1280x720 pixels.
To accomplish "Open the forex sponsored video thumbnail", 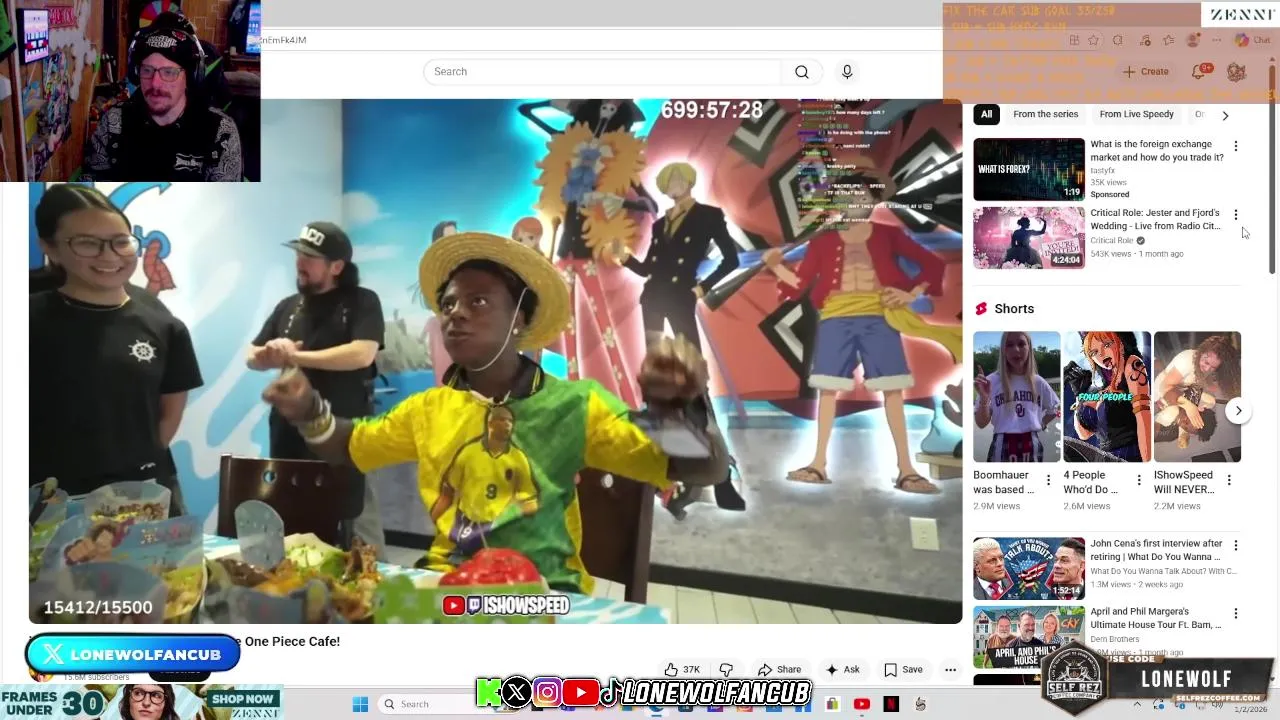I will tap(1029, 169).
